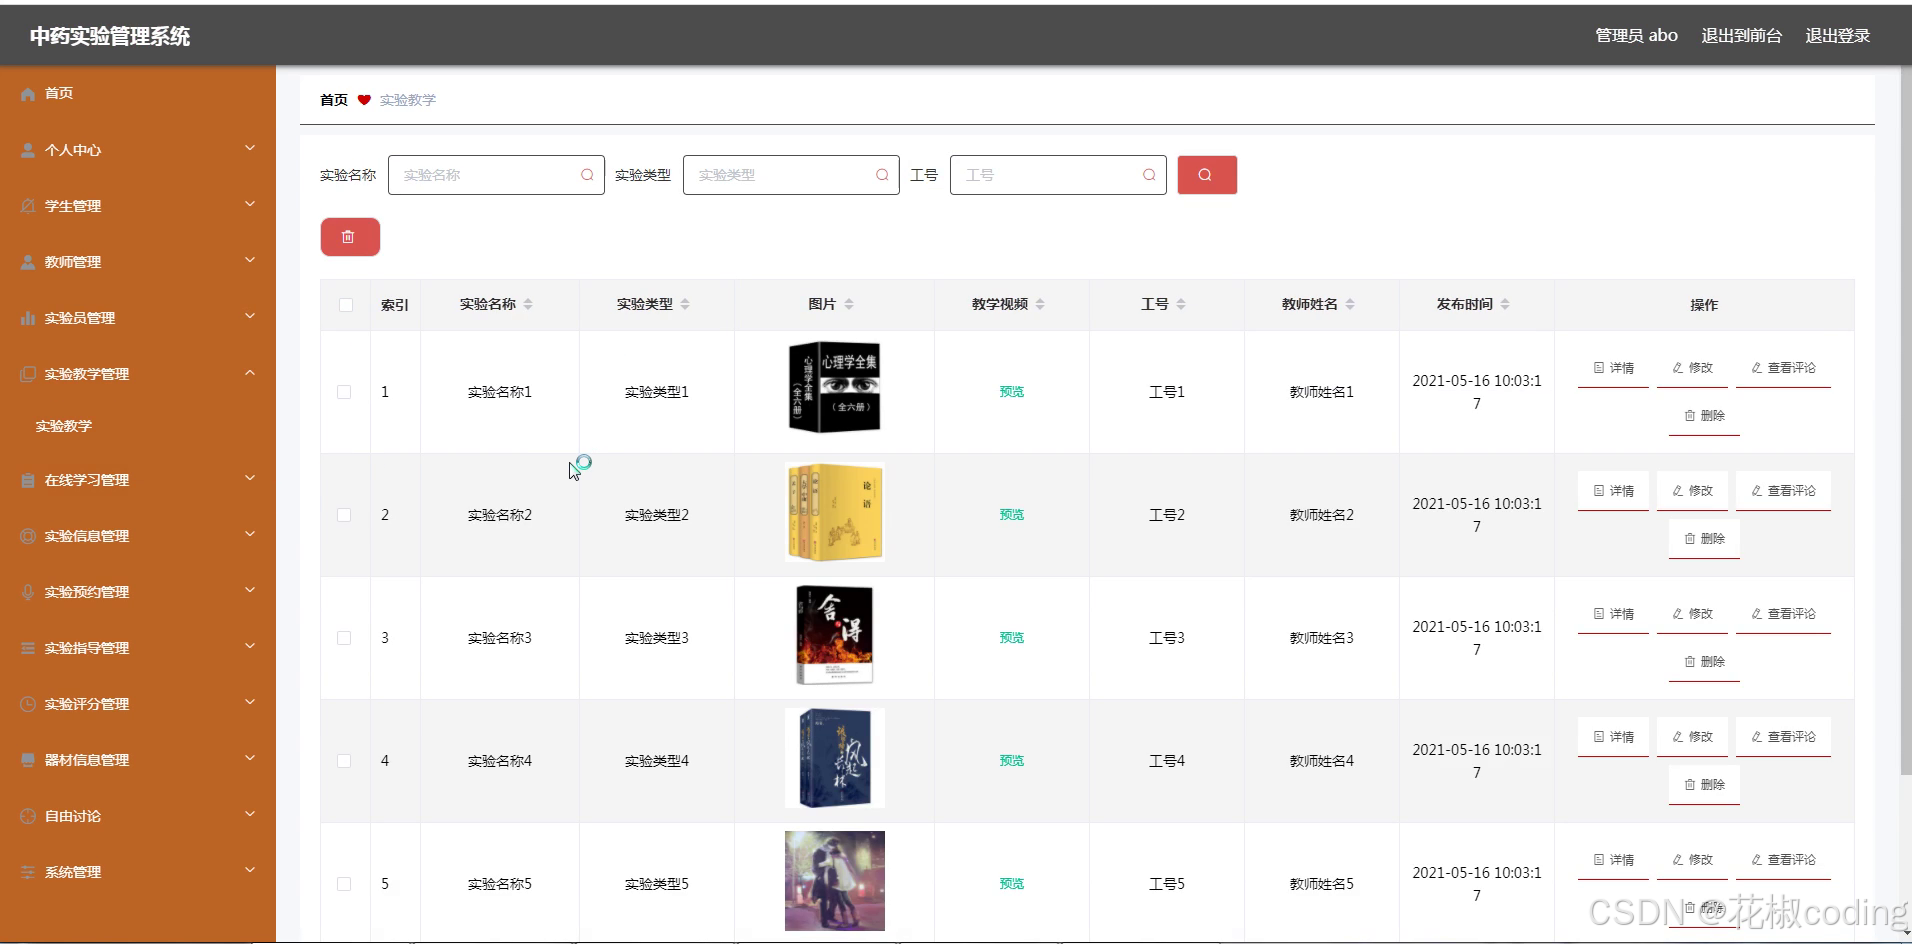The height and width of the screenshot is (944, 1912).
Task: Click the vertical page scrollbar
Action: pos(1905,420)
